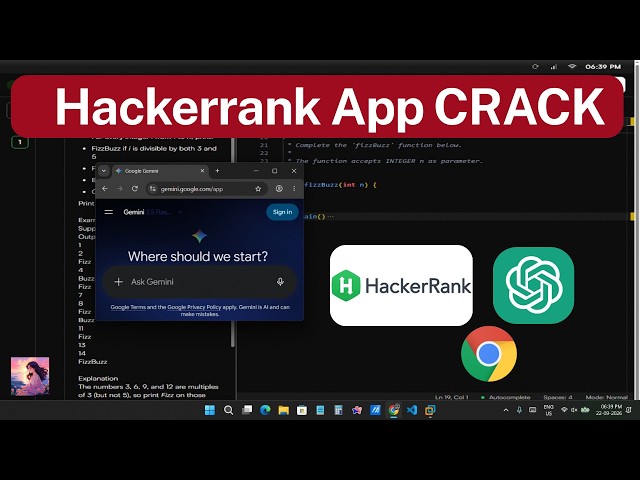This screenshot has width=640, height=480.
Task: Expand the collapsed main() code fold
Action: [330, 216]
